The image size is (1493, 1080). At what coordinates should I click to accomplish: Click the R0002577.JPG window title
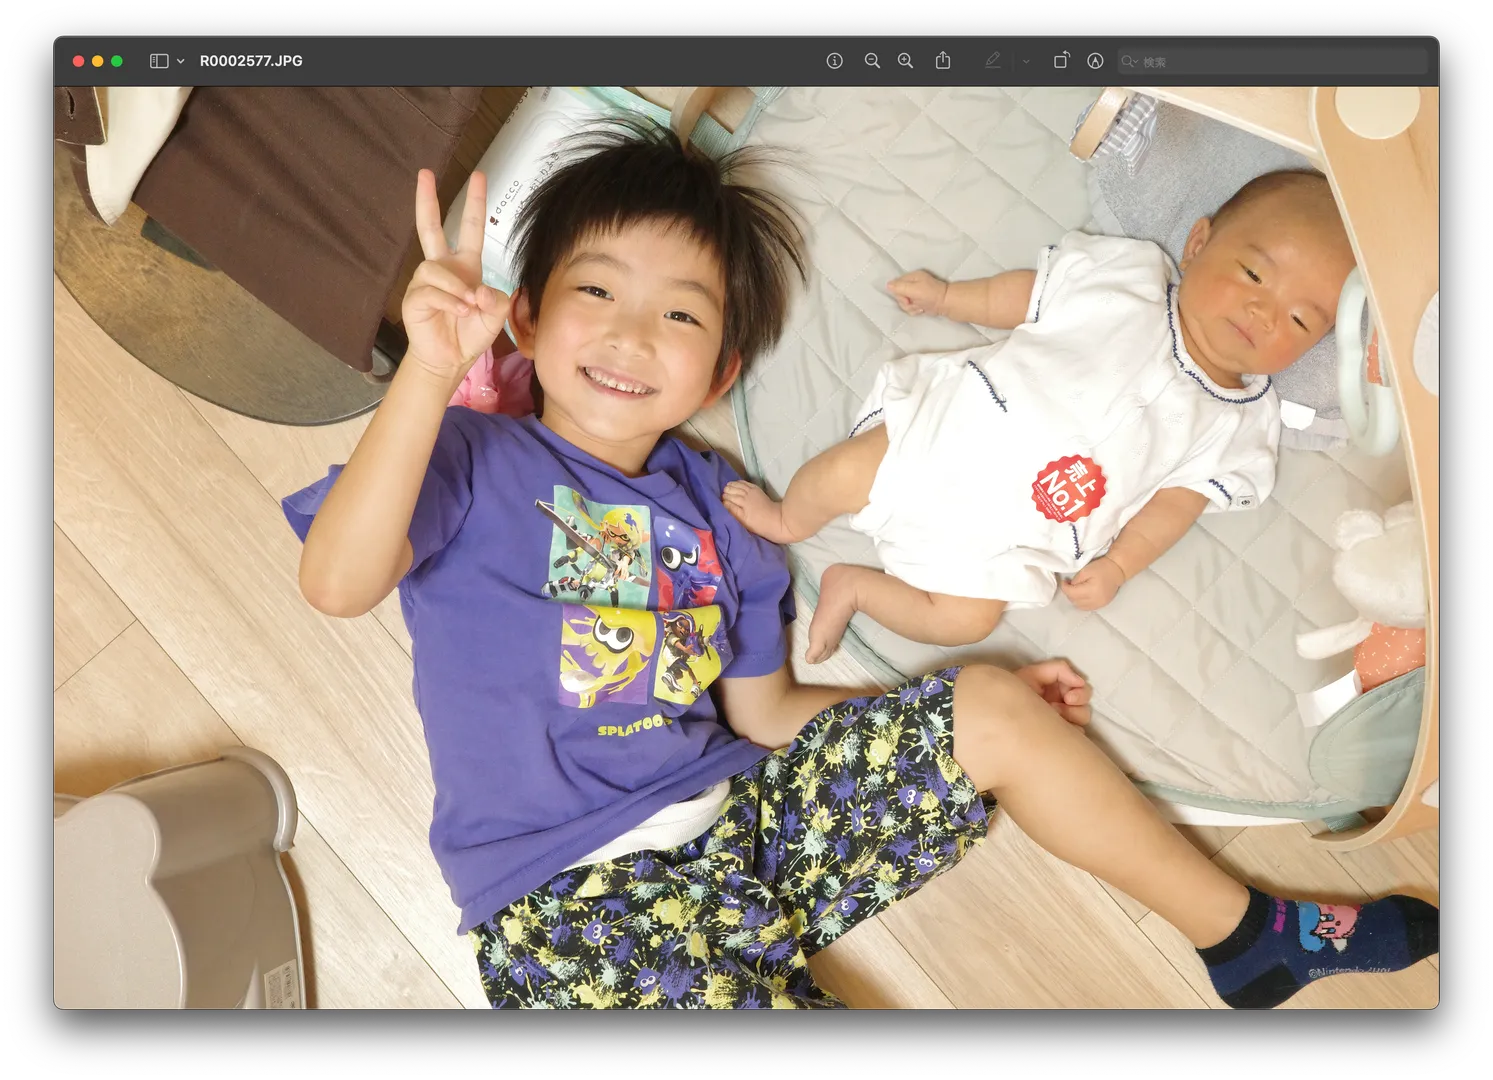251,61
